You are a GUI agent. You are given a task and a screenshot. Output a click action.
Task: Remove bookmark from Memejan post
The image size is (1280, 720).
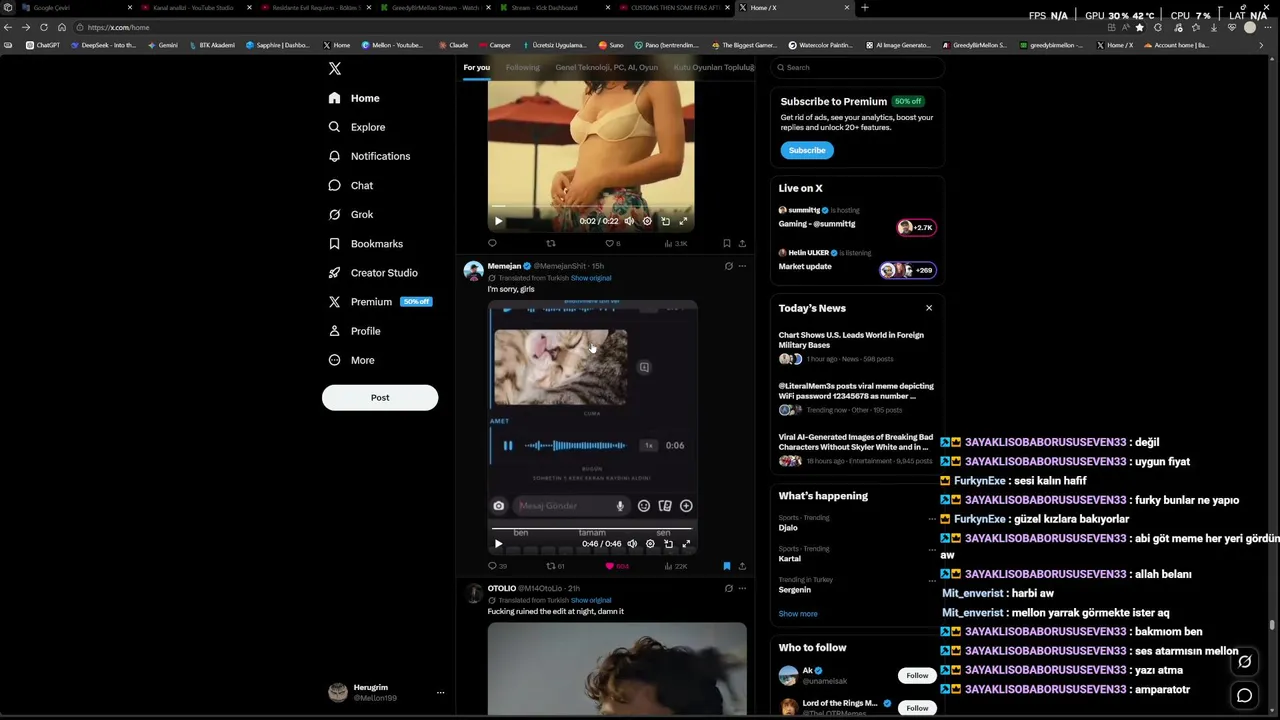(727, 566)
